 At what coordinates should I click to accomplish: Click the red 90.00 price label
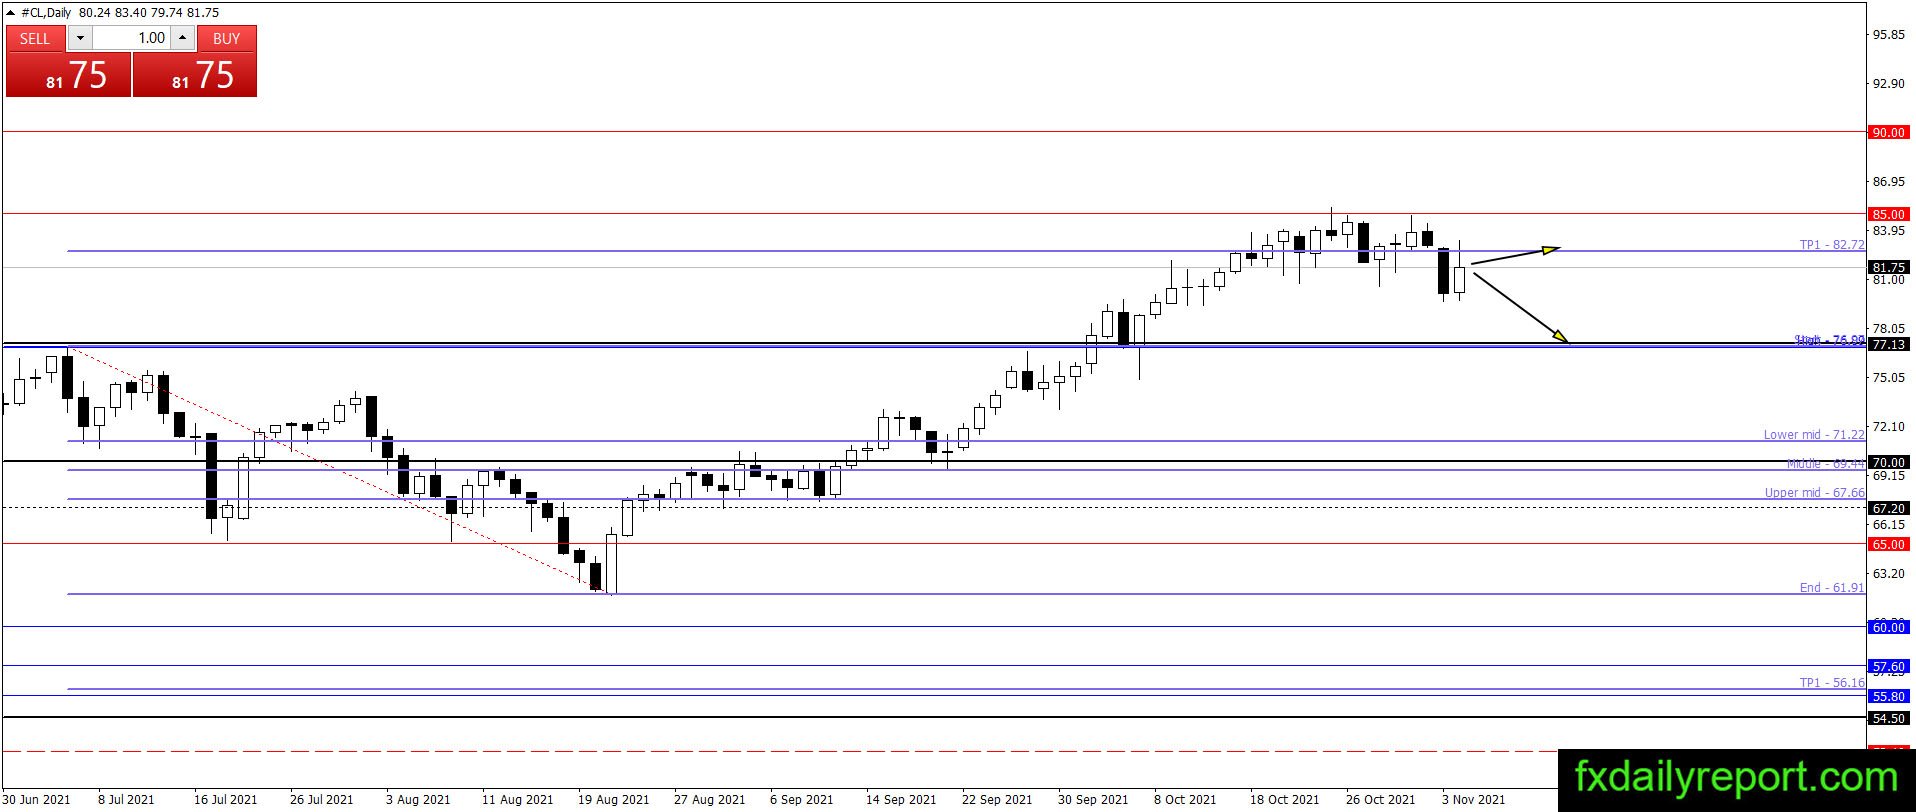pyautogui.click(x=1888, y=132)
